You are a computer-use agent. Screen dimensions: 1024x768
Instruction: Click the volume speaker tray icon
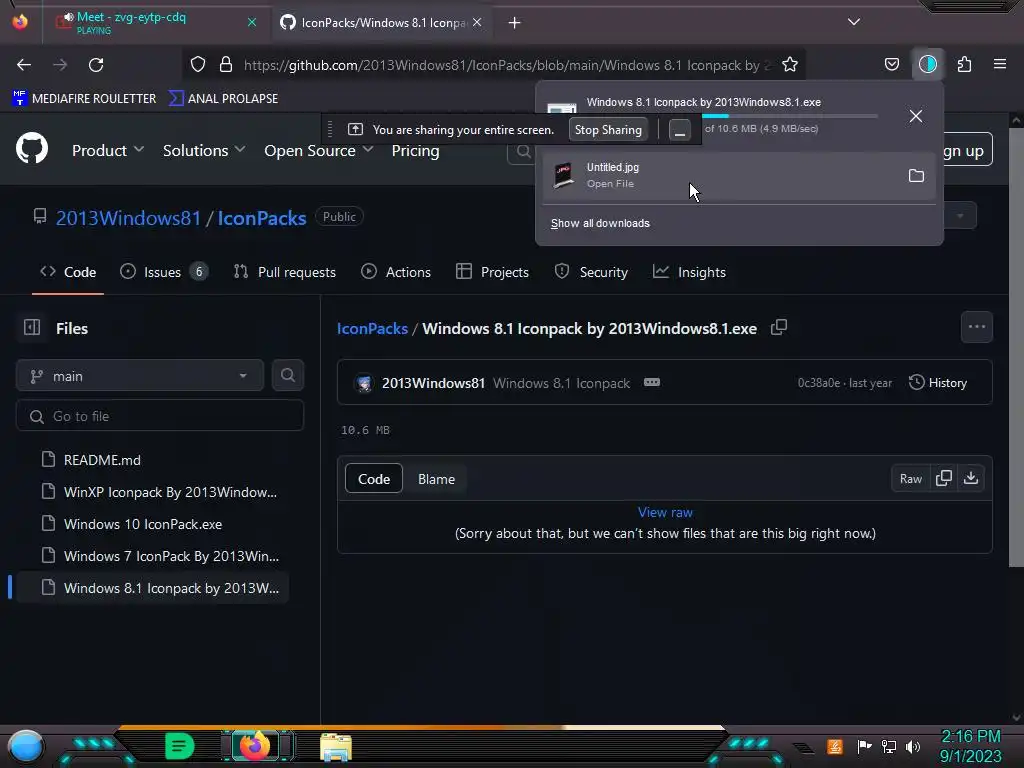click(x=913, y=746)
